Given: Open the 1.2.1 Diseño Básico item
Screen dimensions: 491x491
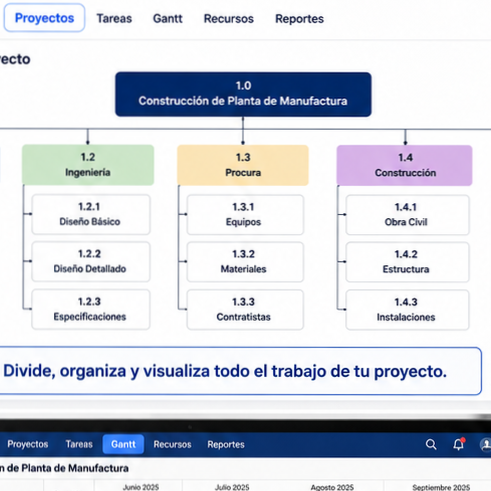Looking at the screenshot, I should coord(91,214).
